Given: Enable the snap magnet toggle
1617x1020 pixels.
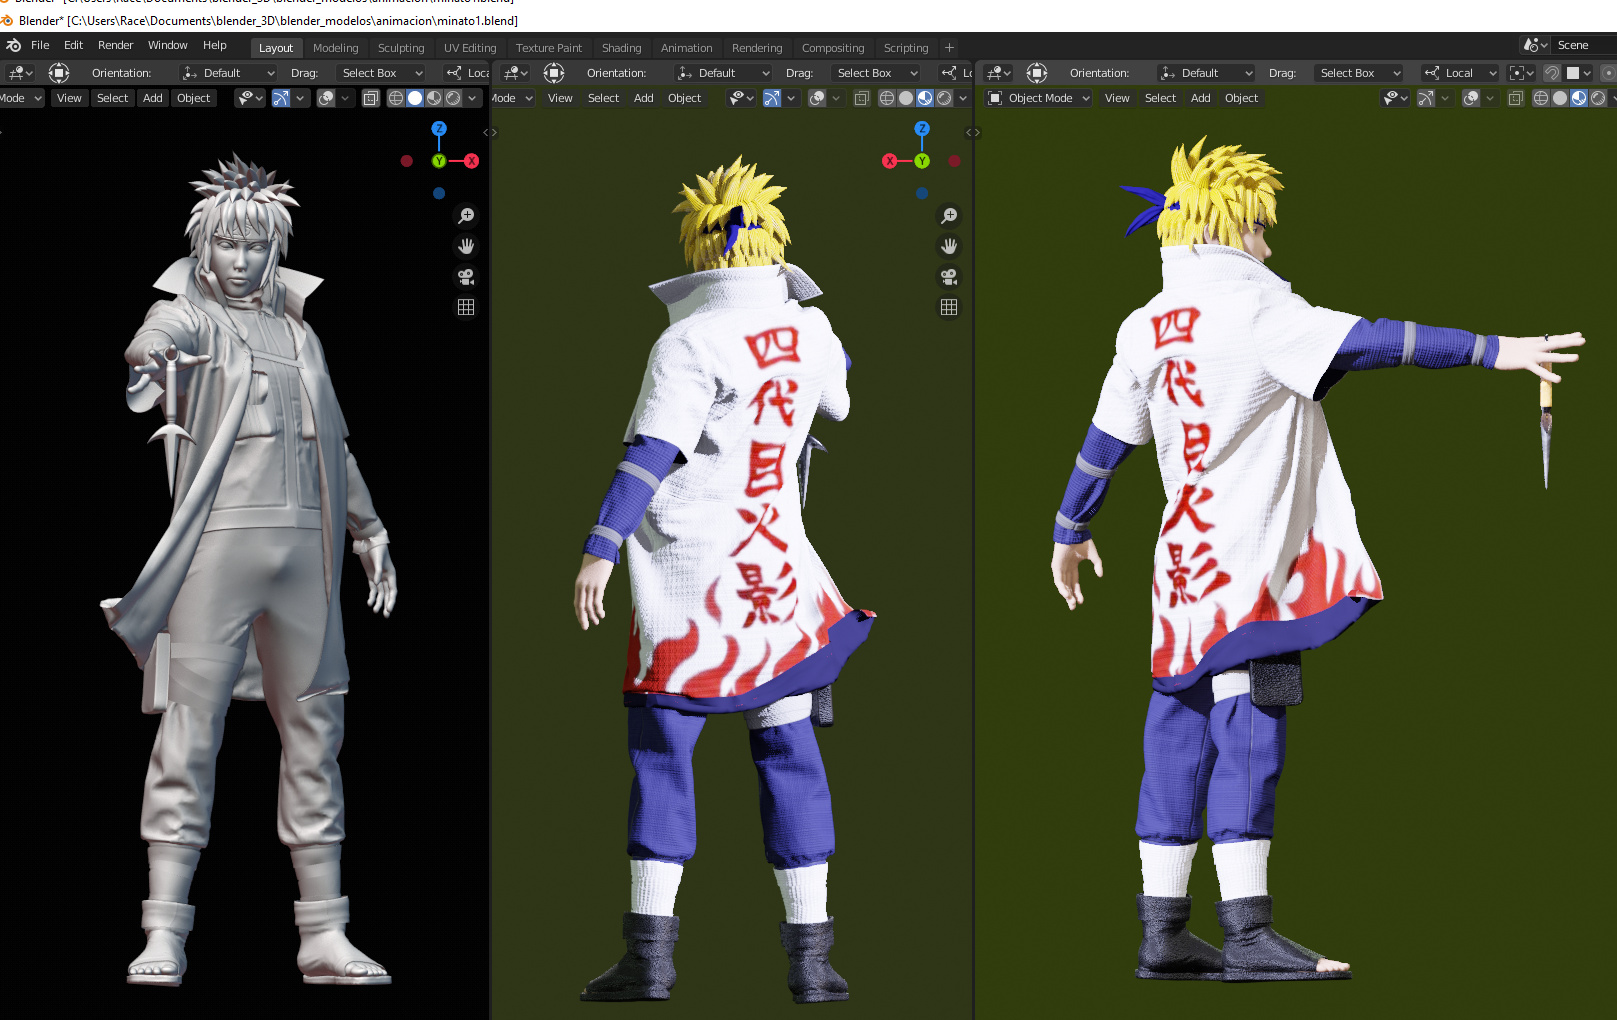Looking at the screenshot, I should [1552, 73].
